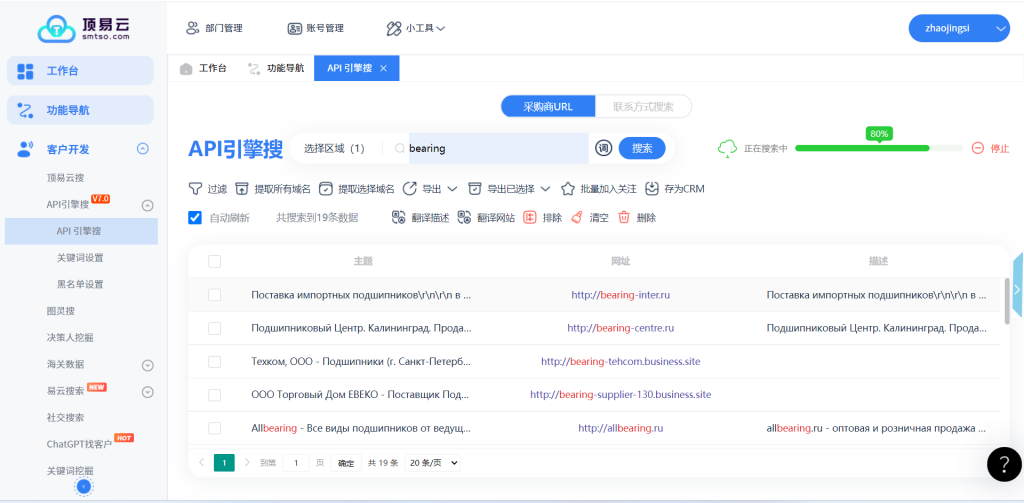The height and width of the screenshot is (503, 1024).
Task: Tick the select-all checkbox in table header
Action: (214, 261)
